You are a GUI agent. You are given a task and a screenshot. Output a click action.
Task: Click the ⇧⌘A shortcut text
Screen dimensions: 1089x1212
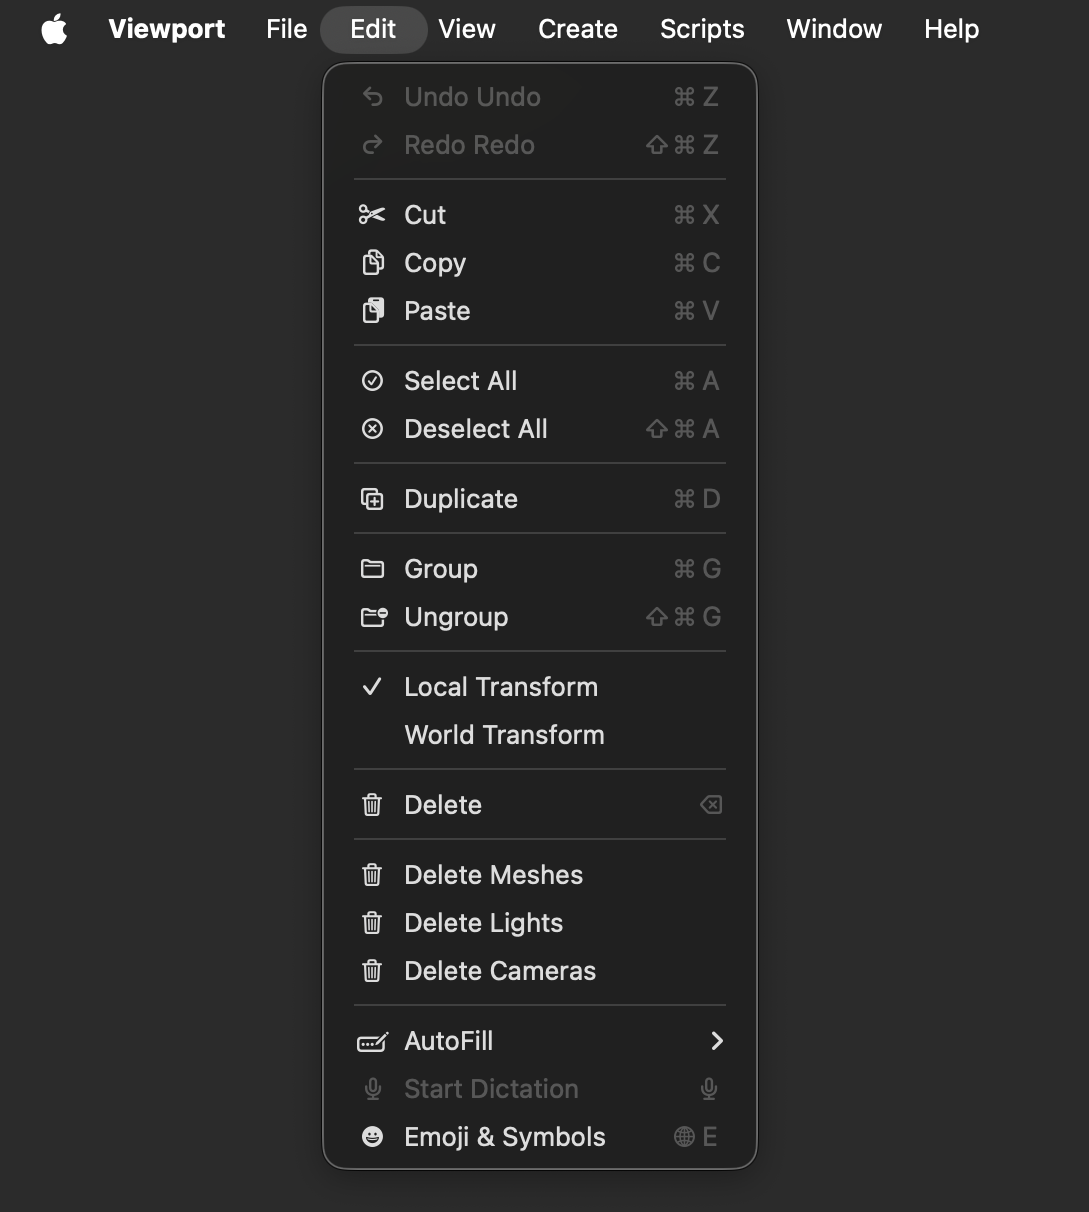pyautogui.click(x=683, y=429)
